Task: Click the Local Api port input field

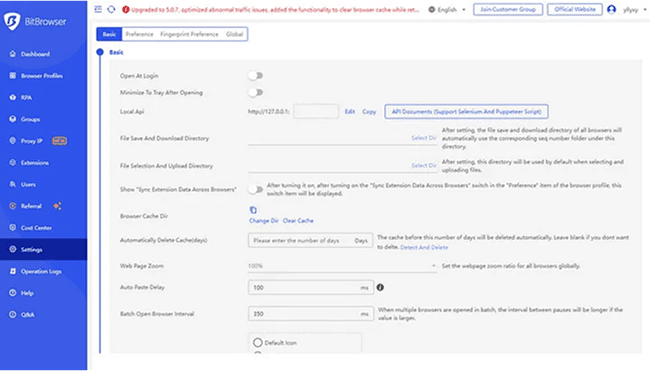Action: tap(316, 112)
